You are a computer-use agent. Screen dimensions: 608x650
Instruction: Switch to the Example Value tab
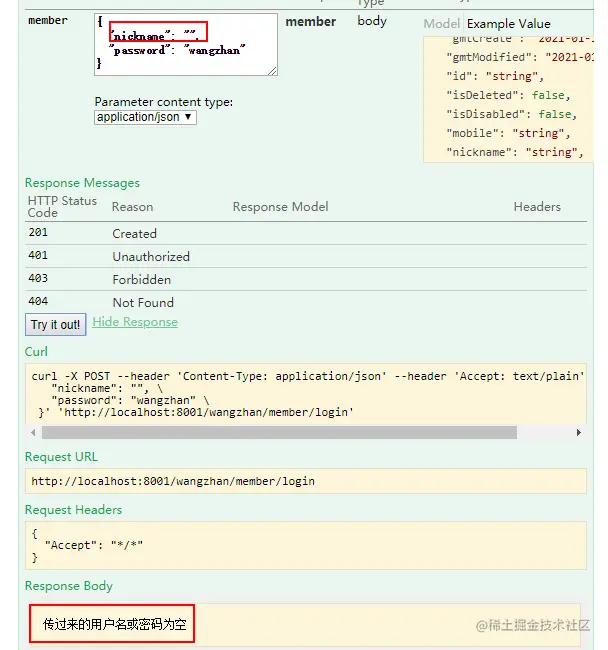point(509,24)
